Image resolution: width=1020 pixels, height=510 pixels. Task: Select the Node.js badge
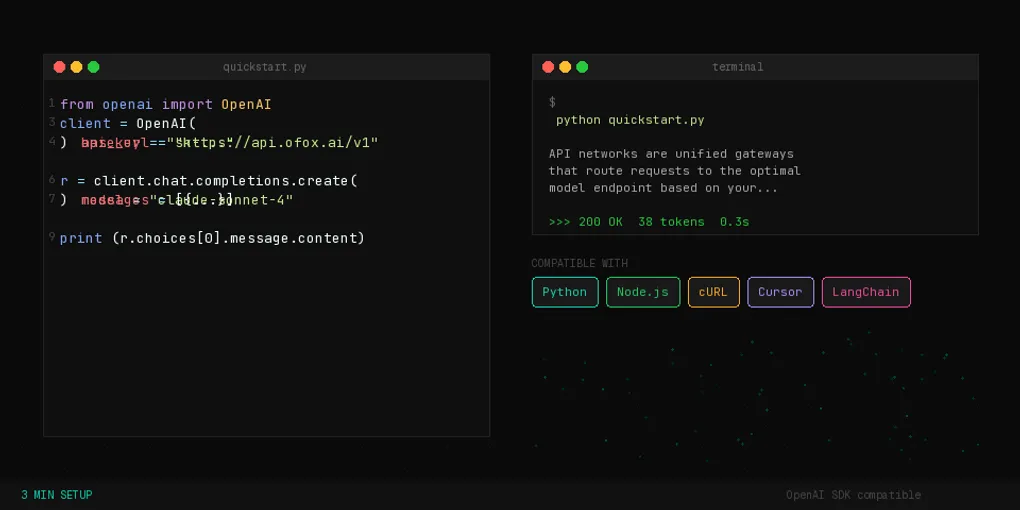[x=643, y=292]
